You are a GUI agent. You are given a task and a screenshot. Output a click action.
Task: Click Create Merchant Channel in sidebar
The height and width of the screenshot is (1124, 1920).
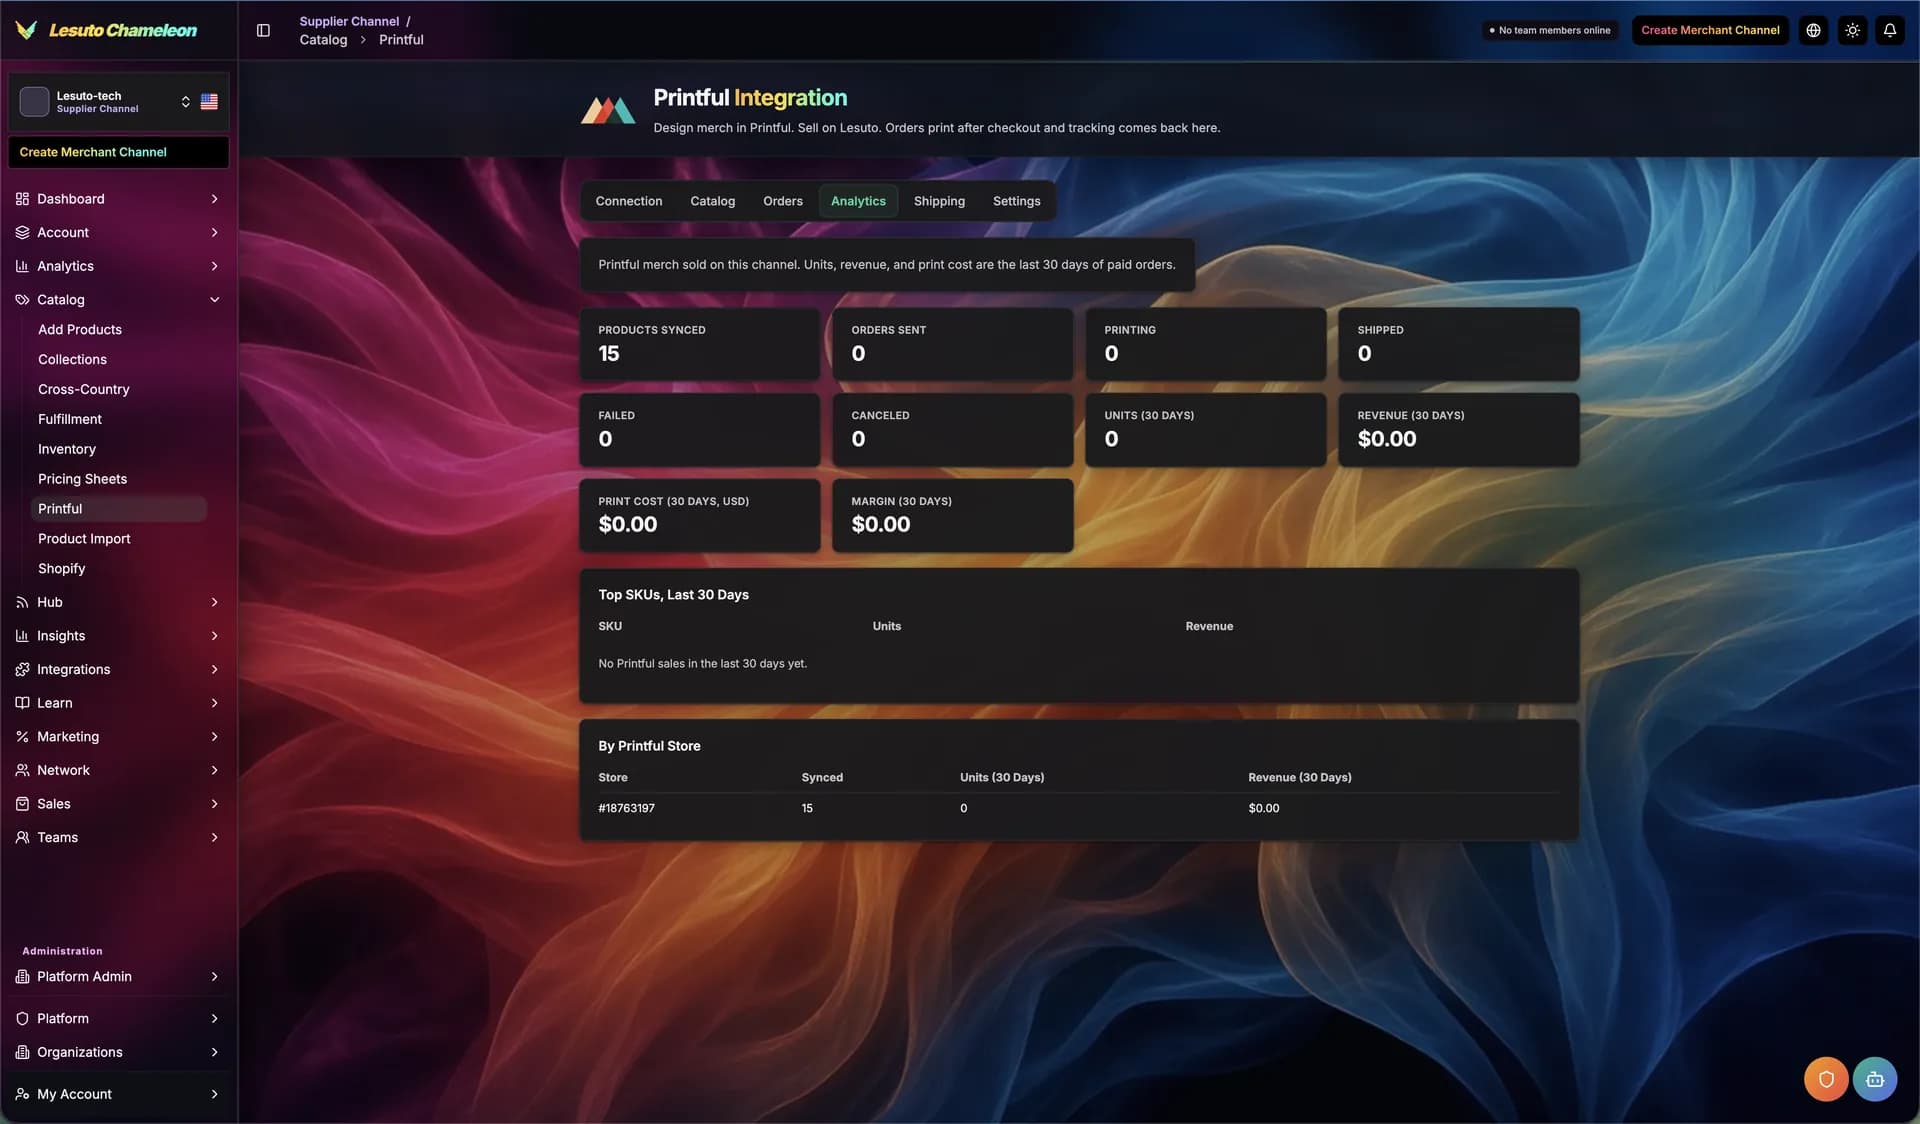coord(119,152)
